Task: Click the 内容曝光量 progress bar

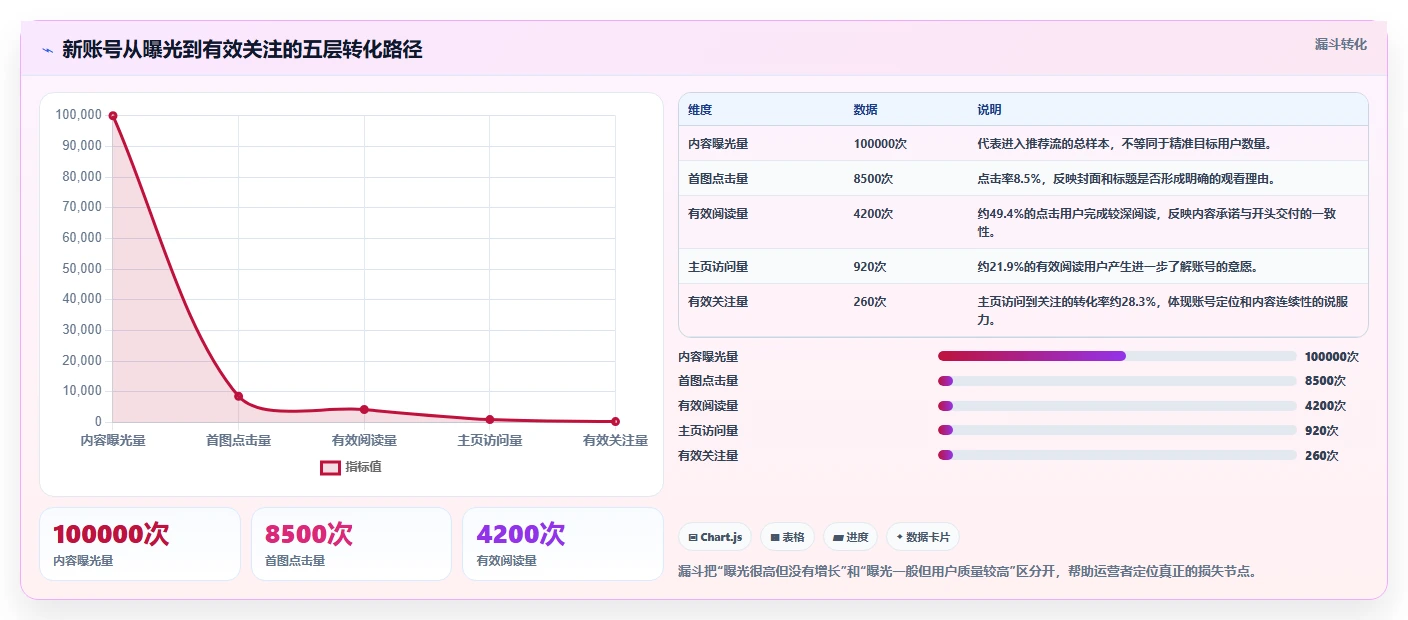Action: click(1117, 356)
